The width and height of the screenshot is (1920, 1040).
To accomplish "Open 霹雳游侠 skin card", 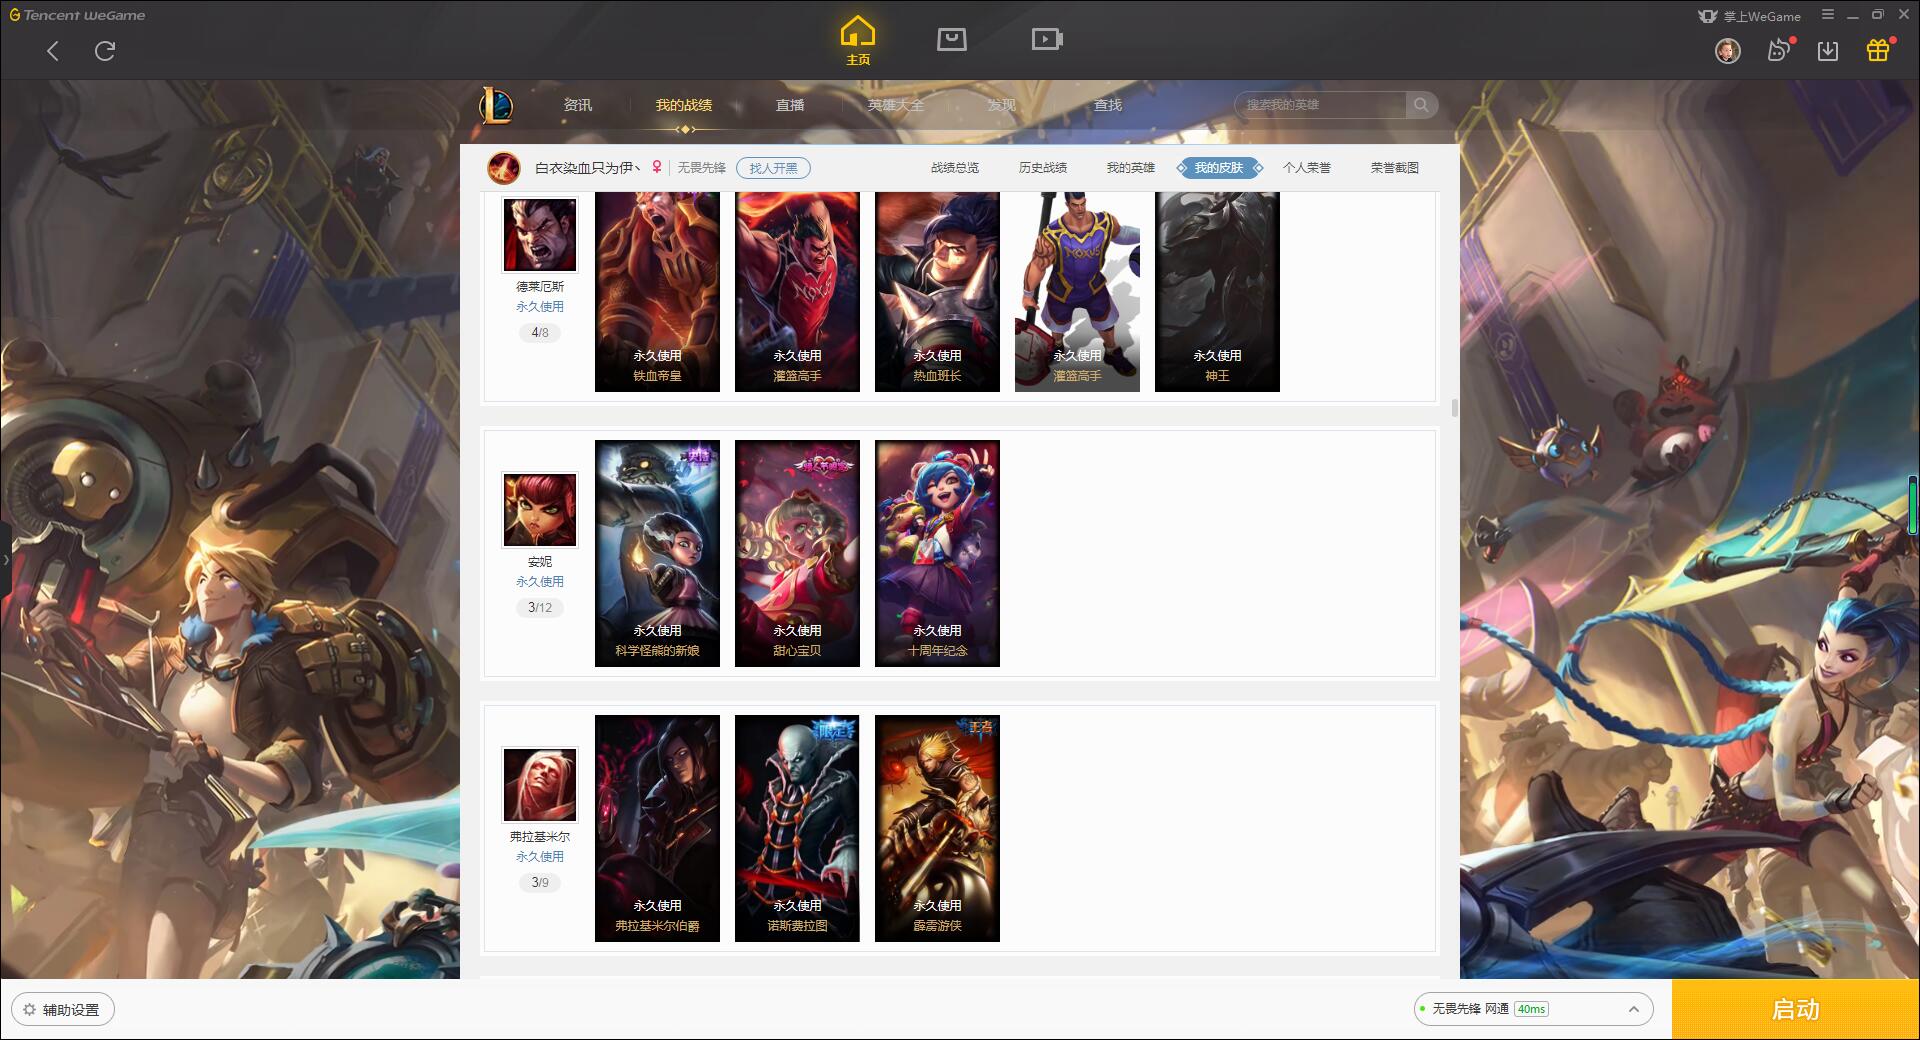I will click(x=937, y=828).
